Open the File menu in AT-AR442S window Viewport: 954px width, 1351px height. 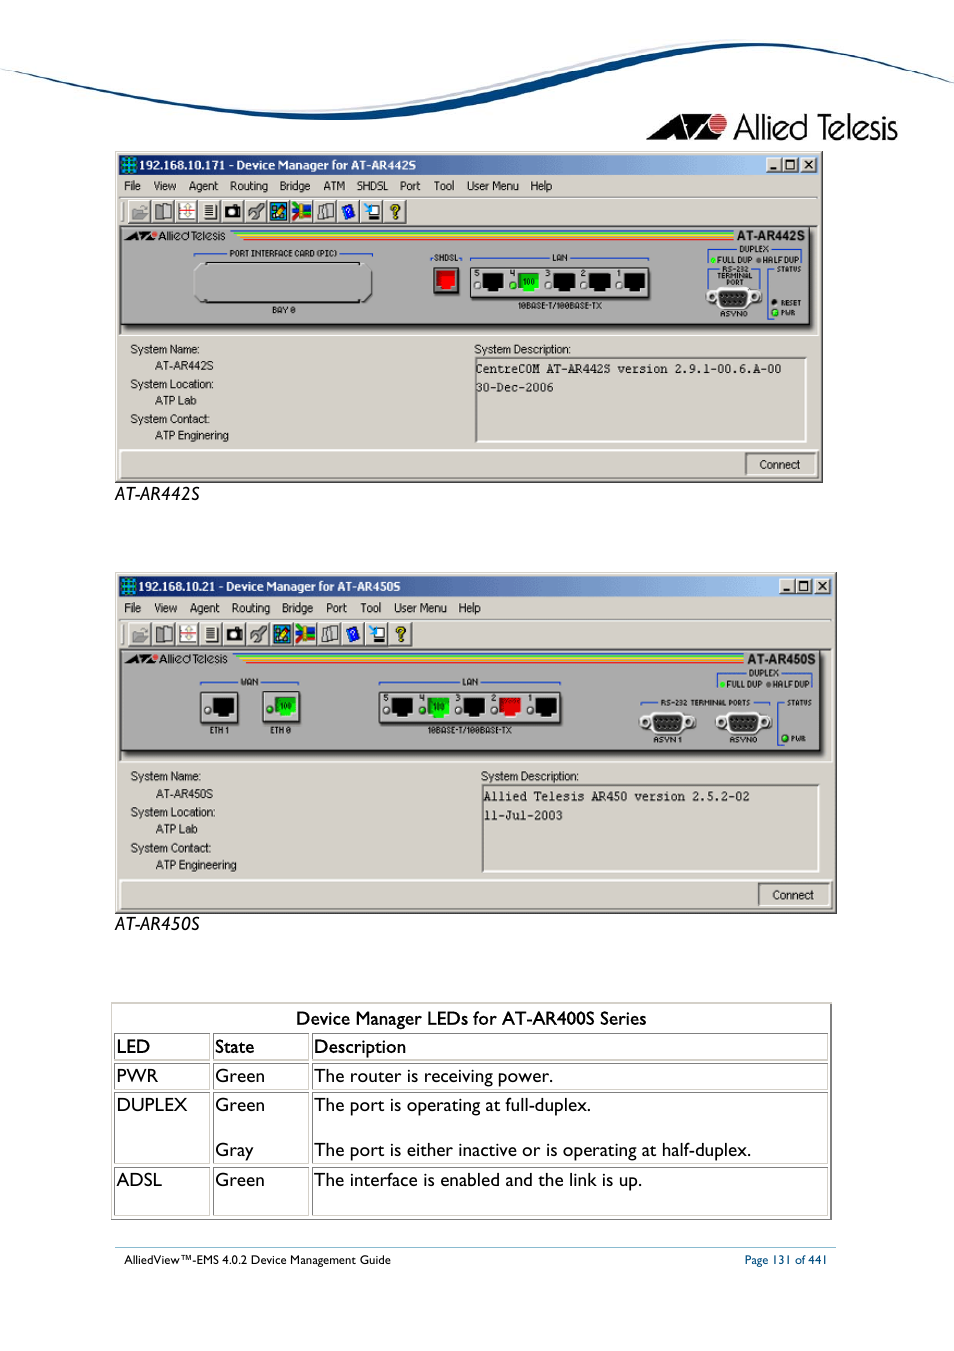tap(132, 186)
